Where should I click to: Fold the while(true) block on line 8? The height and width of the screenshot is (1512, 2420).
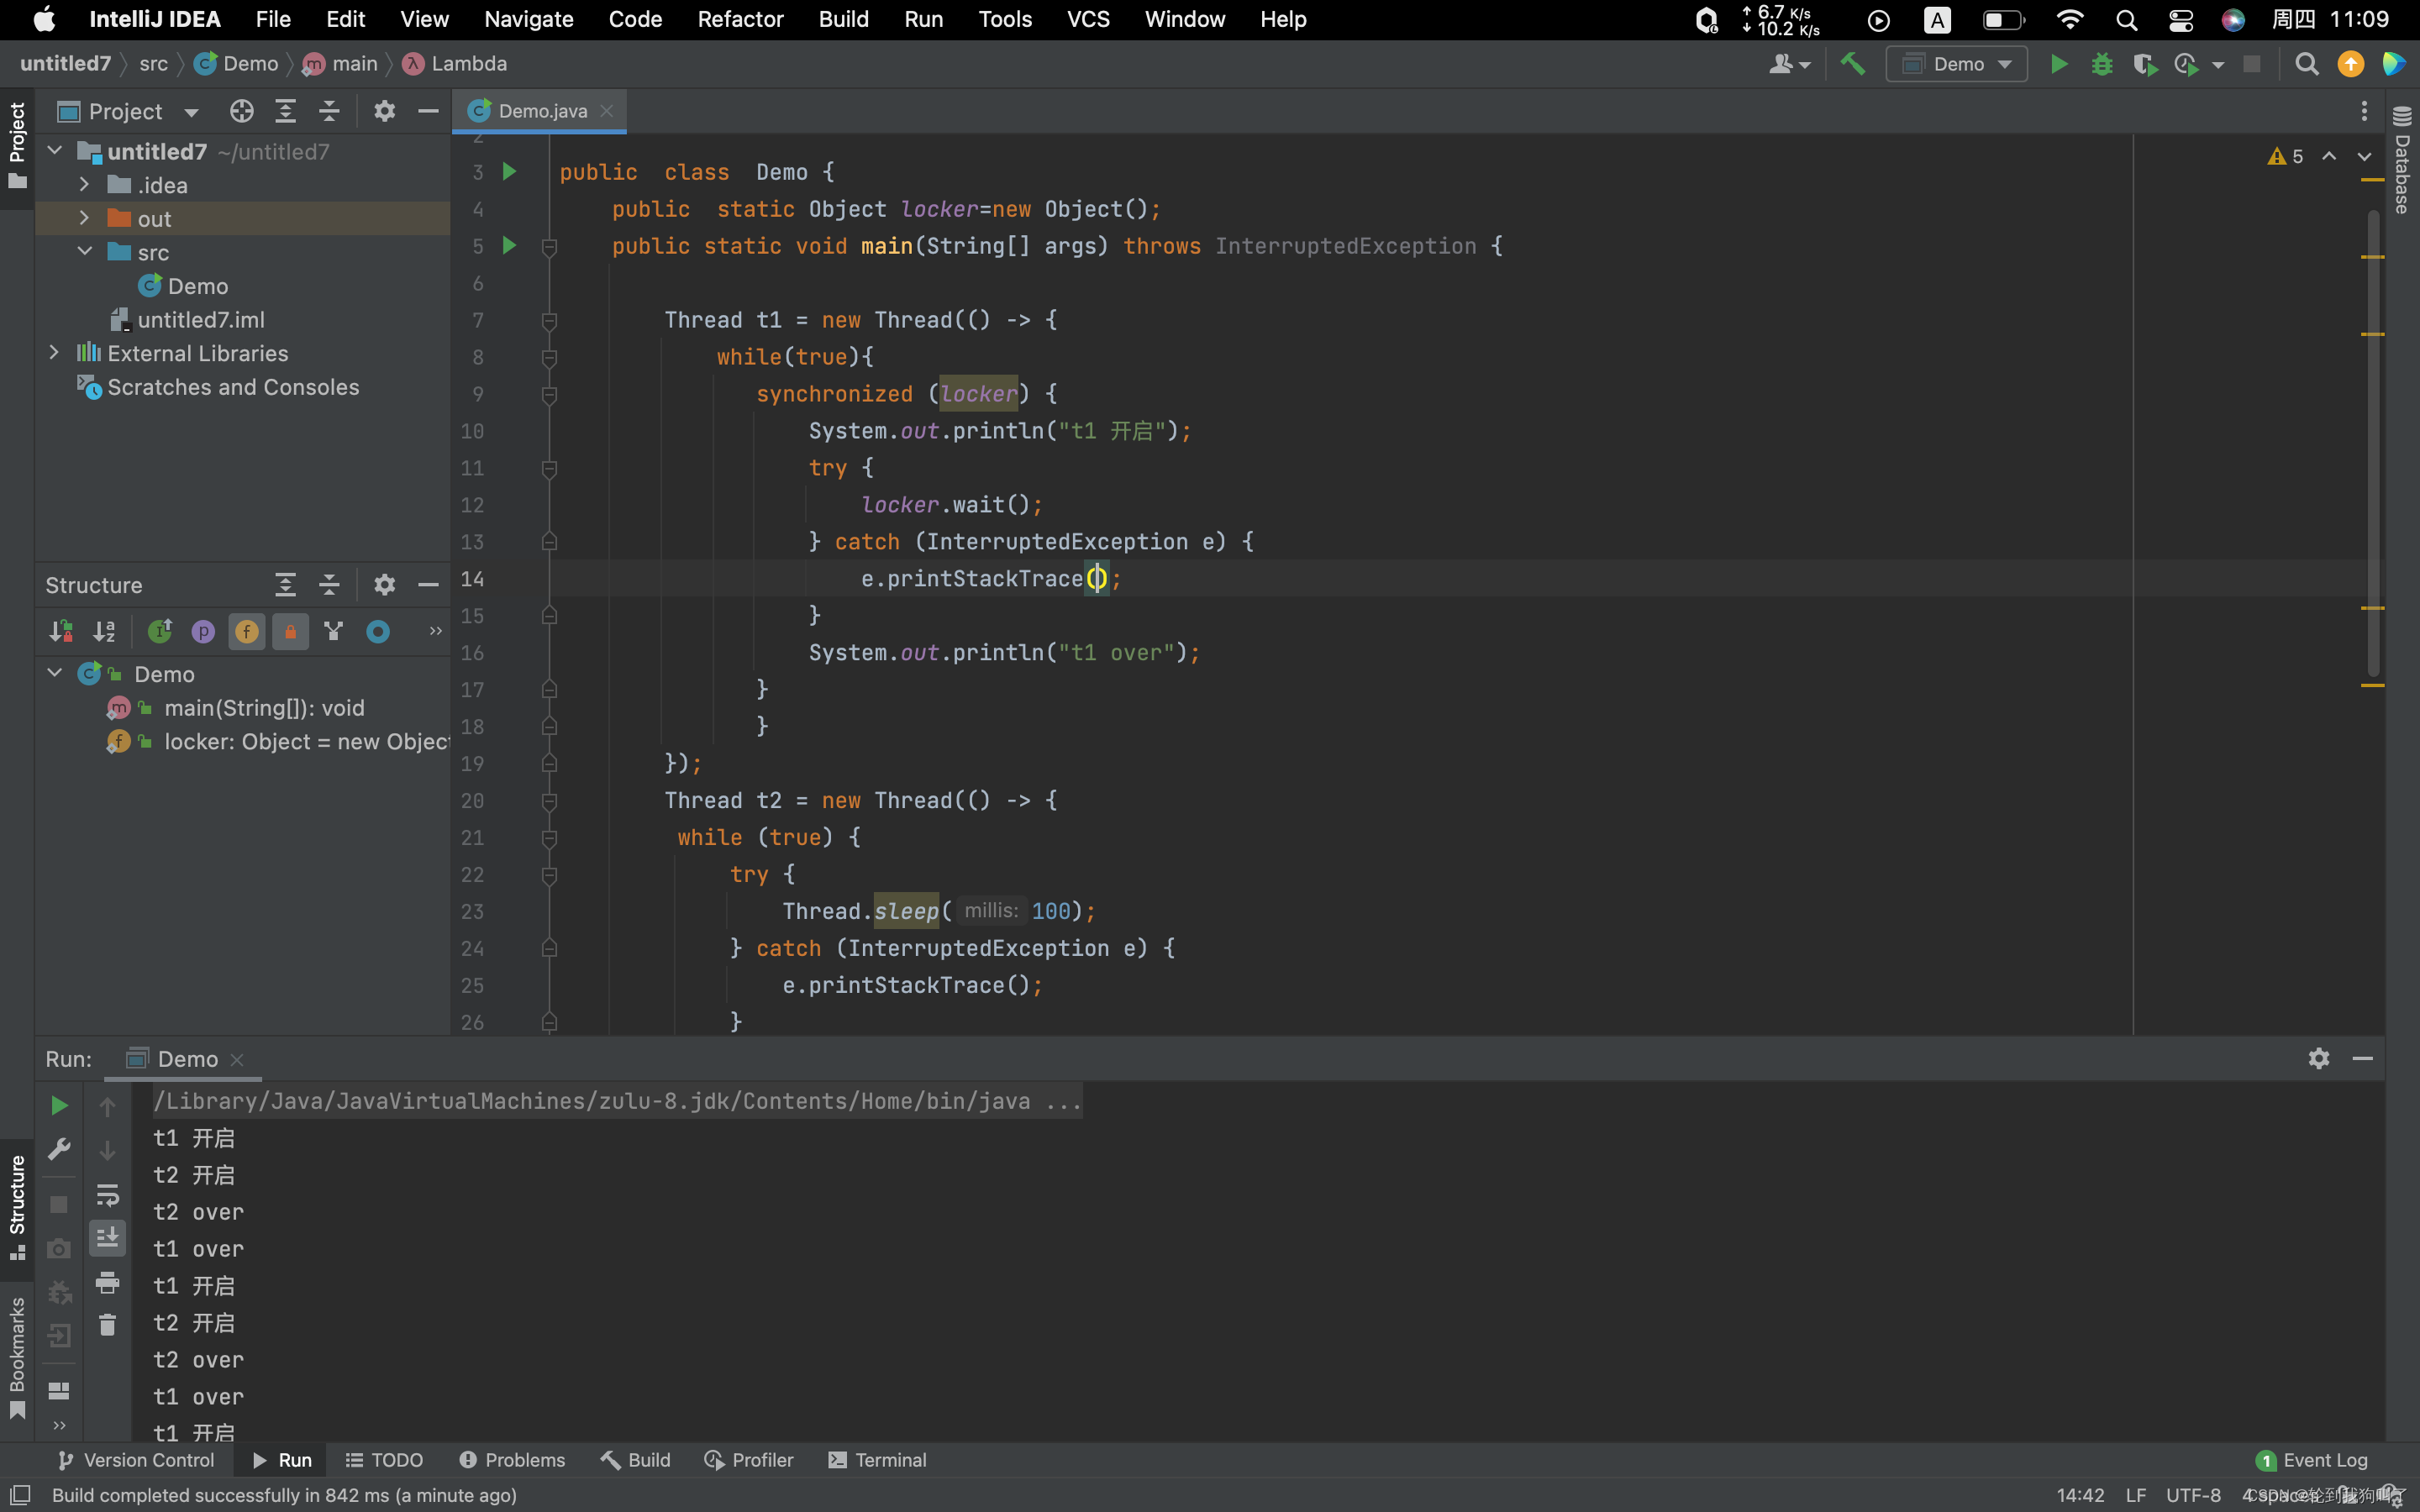(549, 357)
